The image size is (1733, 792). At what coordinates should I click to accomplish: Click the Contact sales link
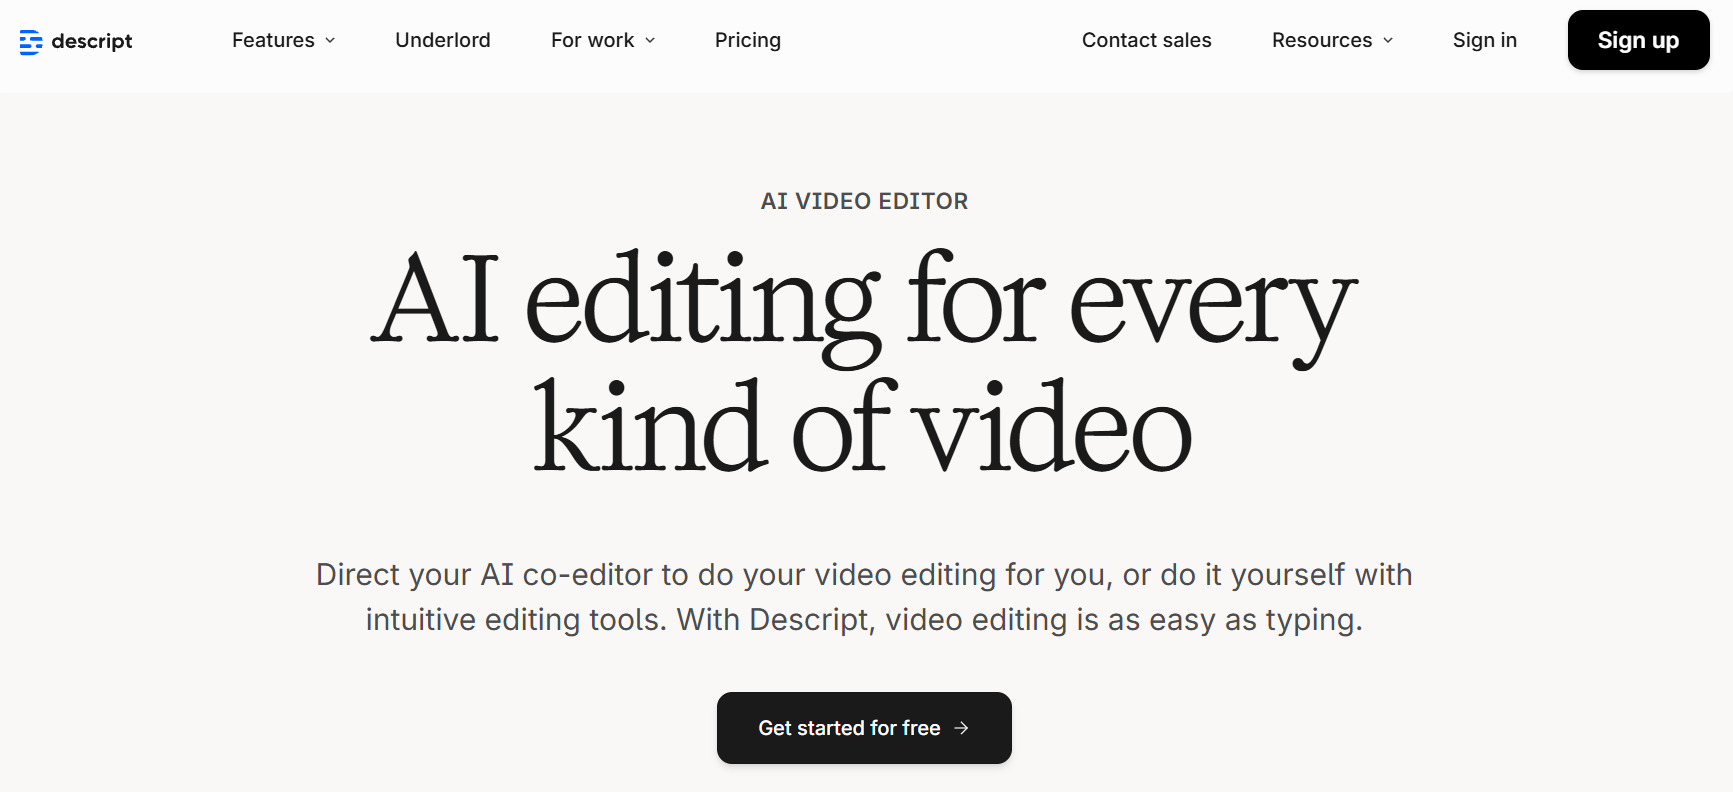(1146, 40)
